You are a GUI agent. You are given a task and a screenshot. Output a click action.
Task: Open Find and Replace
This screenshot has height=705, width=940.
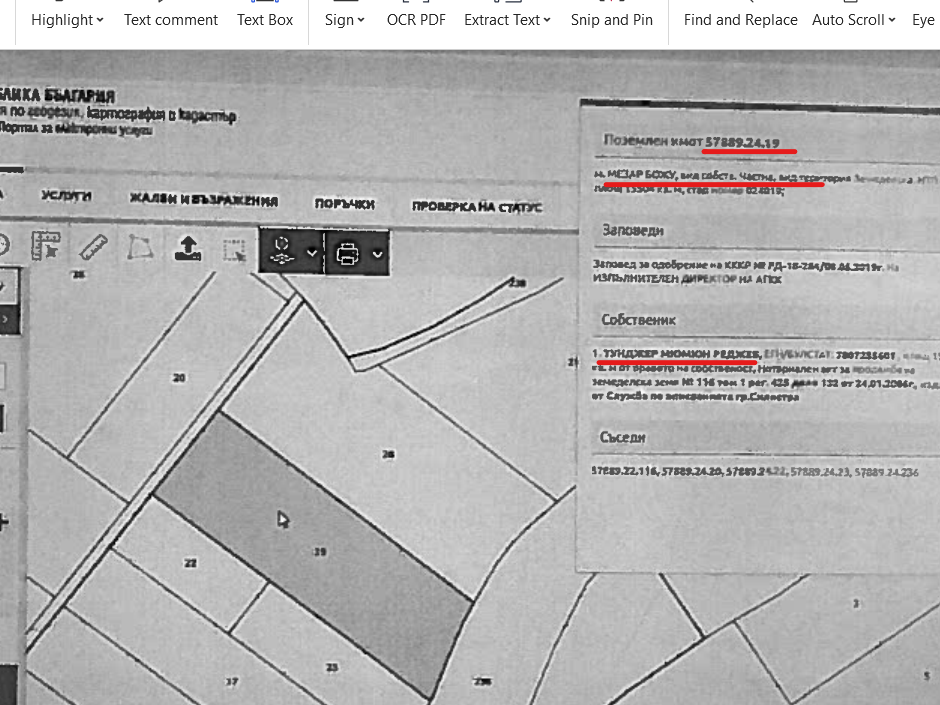[x=740, y=20]
